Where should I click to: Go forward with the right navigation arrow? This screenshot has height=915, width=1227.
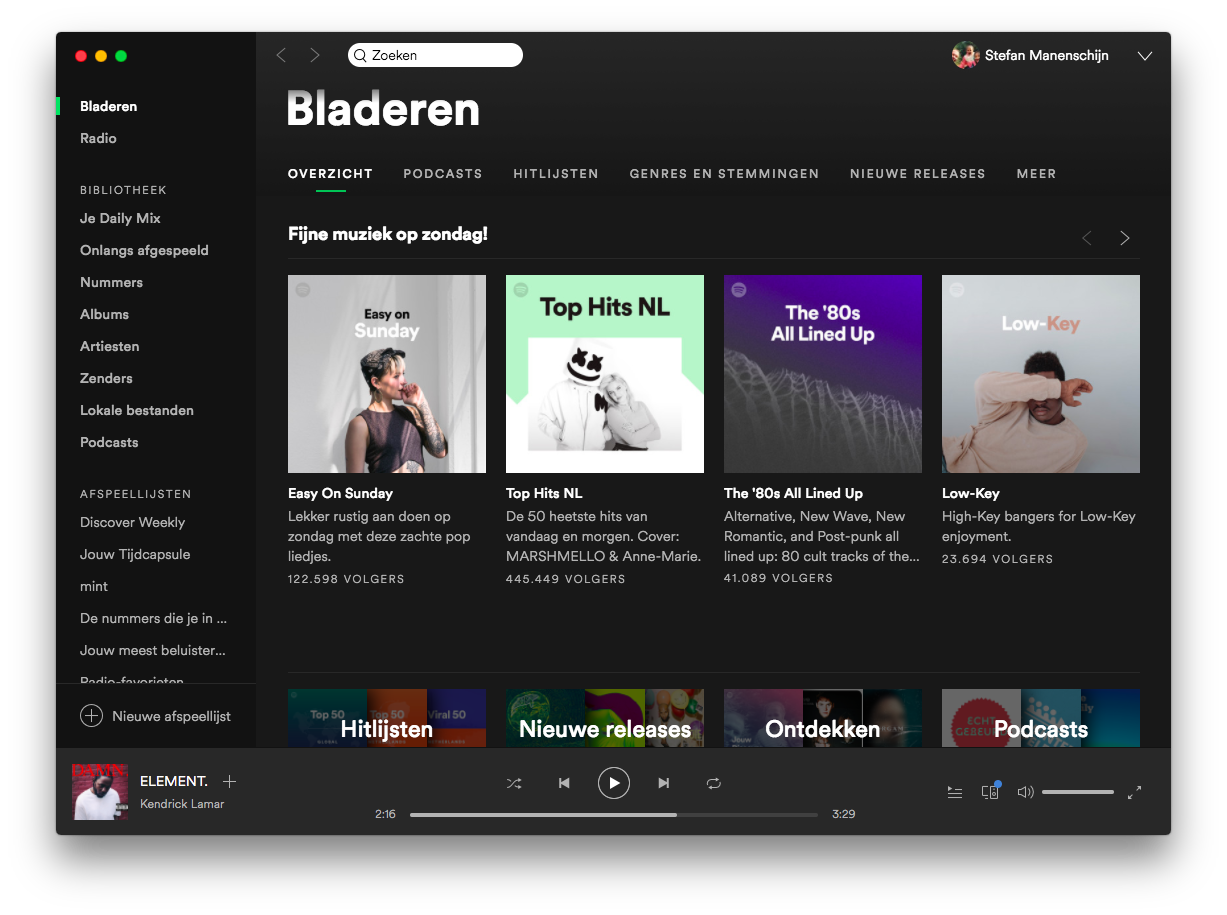315,55
